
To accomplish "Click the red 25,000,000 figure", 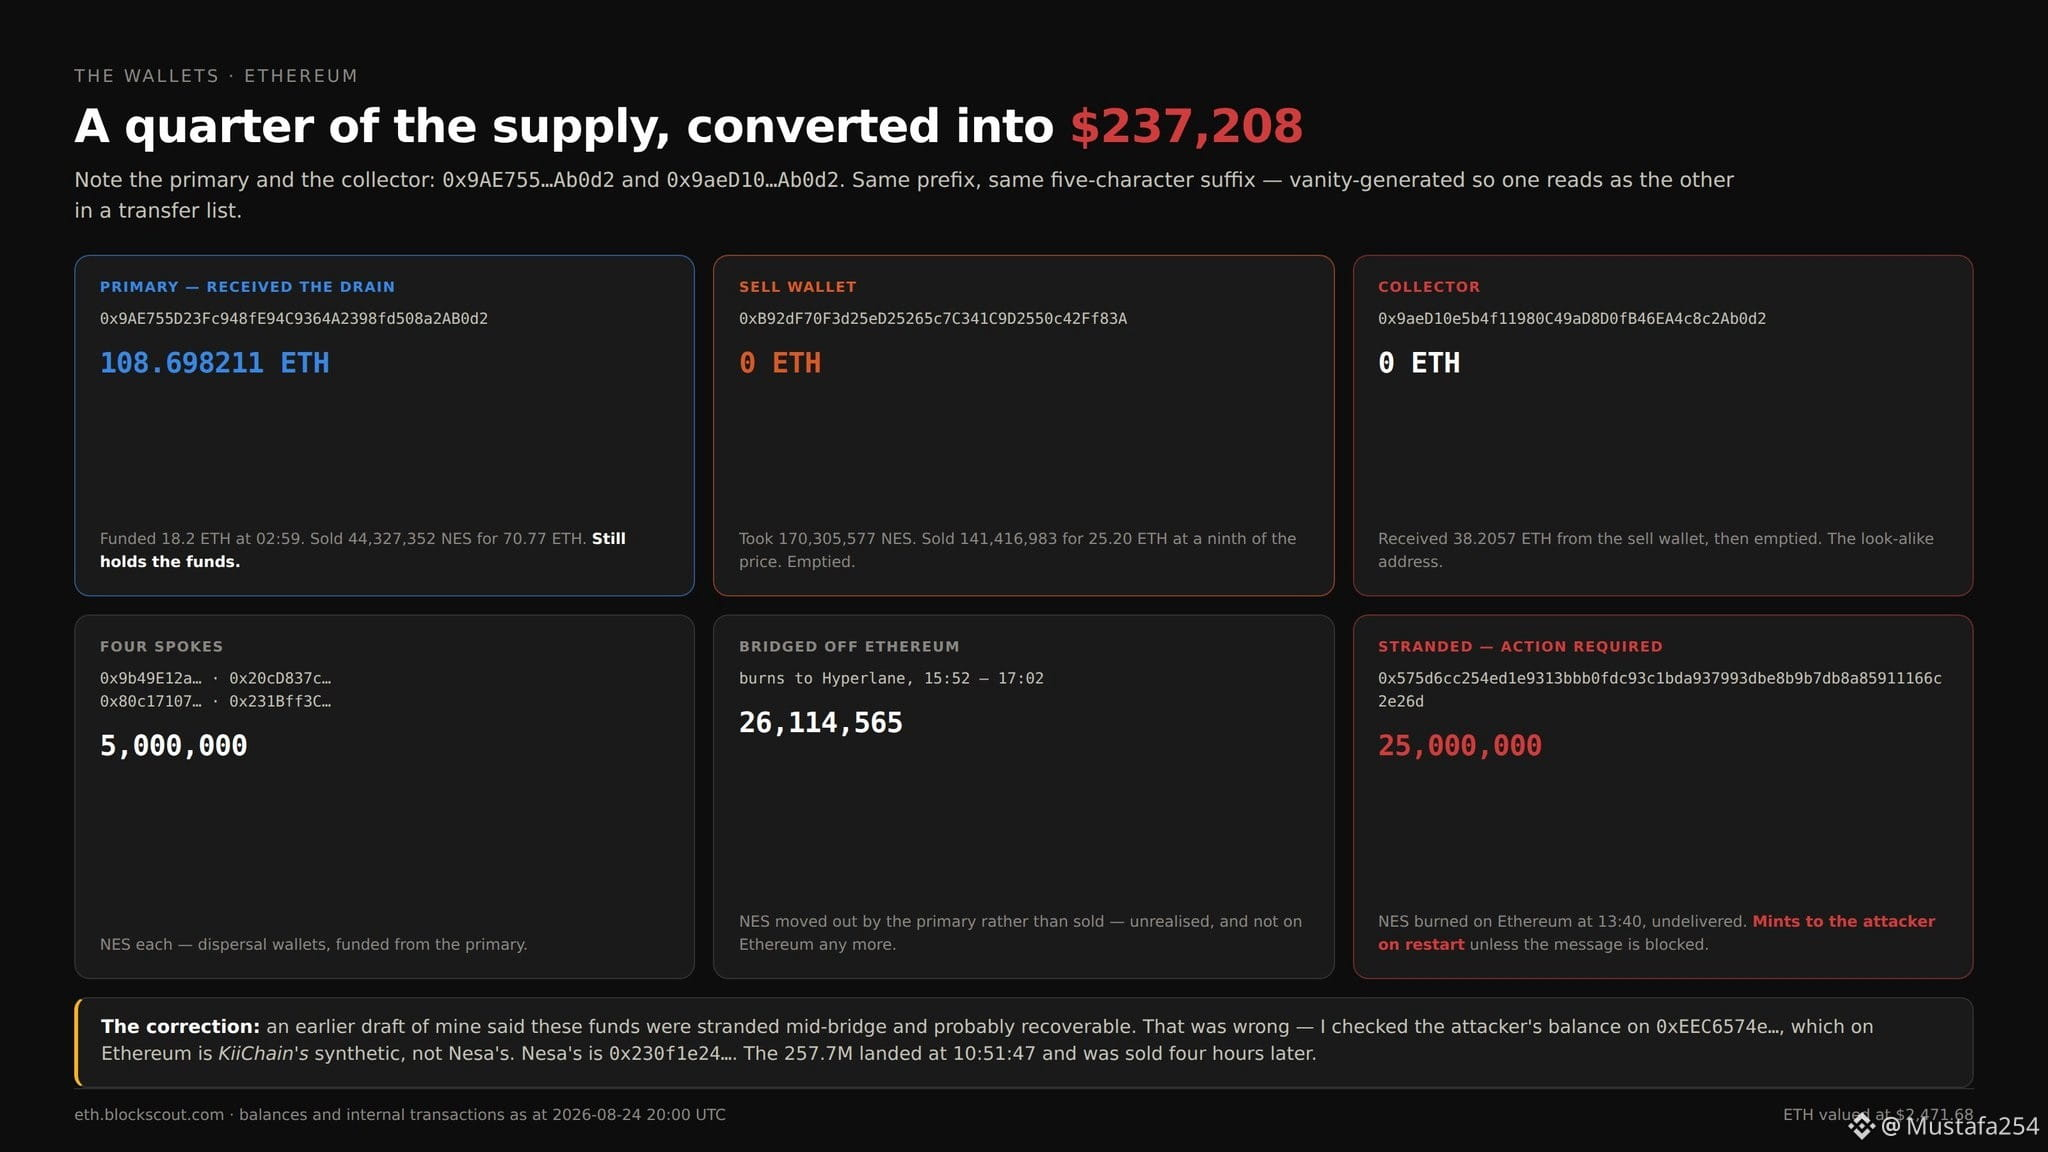I will [1460, 746].
